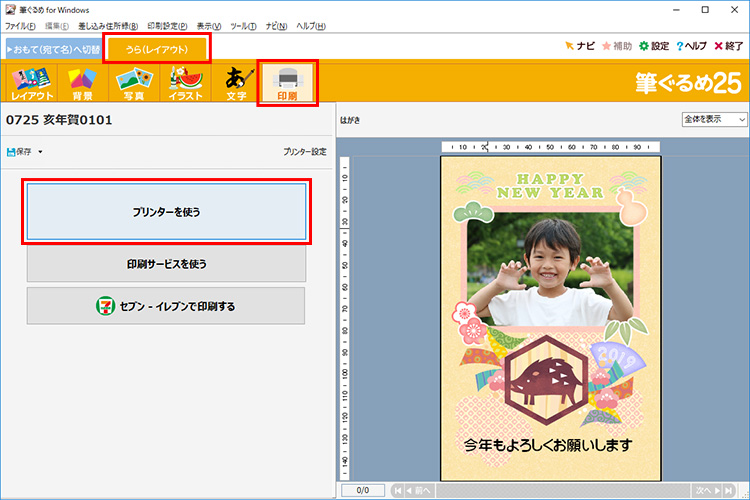750x500 pixels.
Task: Switch to the うら(レイアウト) tab
Action: (155, 47)
